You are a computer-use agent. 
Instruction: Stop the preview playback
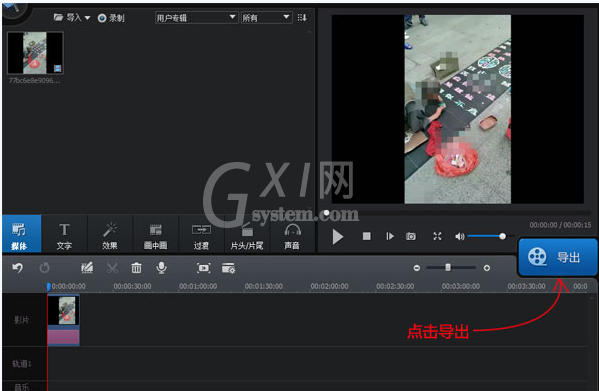pos(367,236)
